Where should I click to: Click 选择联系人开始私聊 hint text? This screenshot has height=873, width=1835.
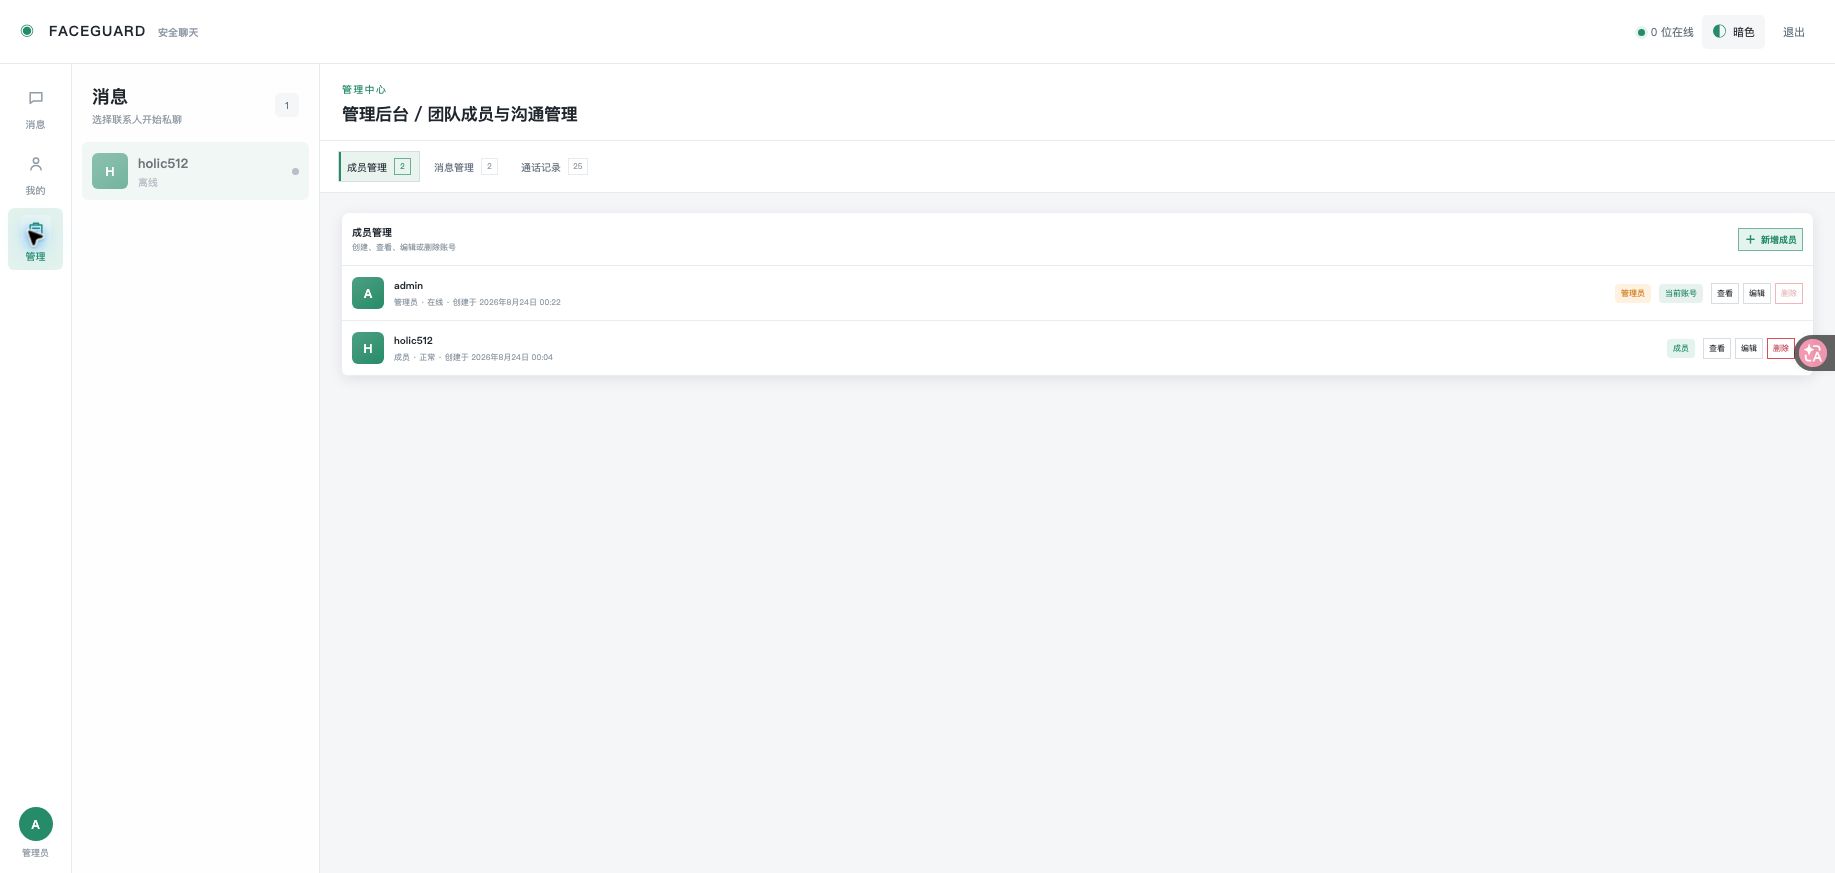137,120
